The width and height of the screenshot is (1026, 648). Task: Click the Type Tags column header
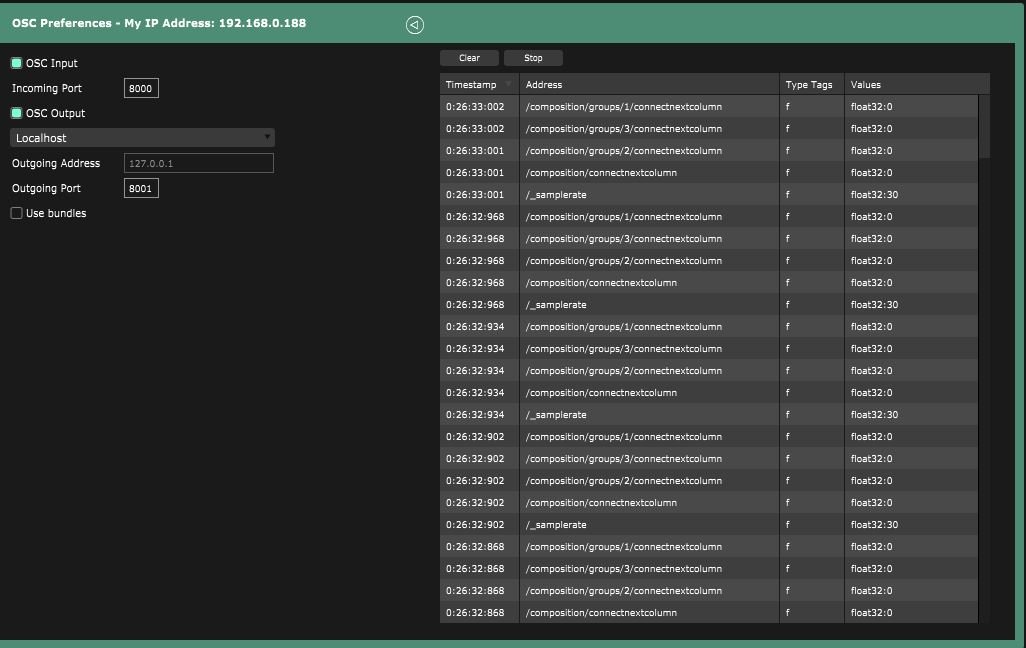pyautogui.click(x=809, y=85)
